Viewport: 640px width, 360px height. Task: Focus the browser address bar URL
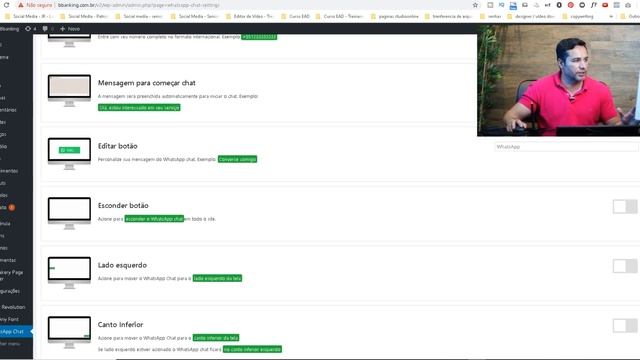click(x=139, y=5)
